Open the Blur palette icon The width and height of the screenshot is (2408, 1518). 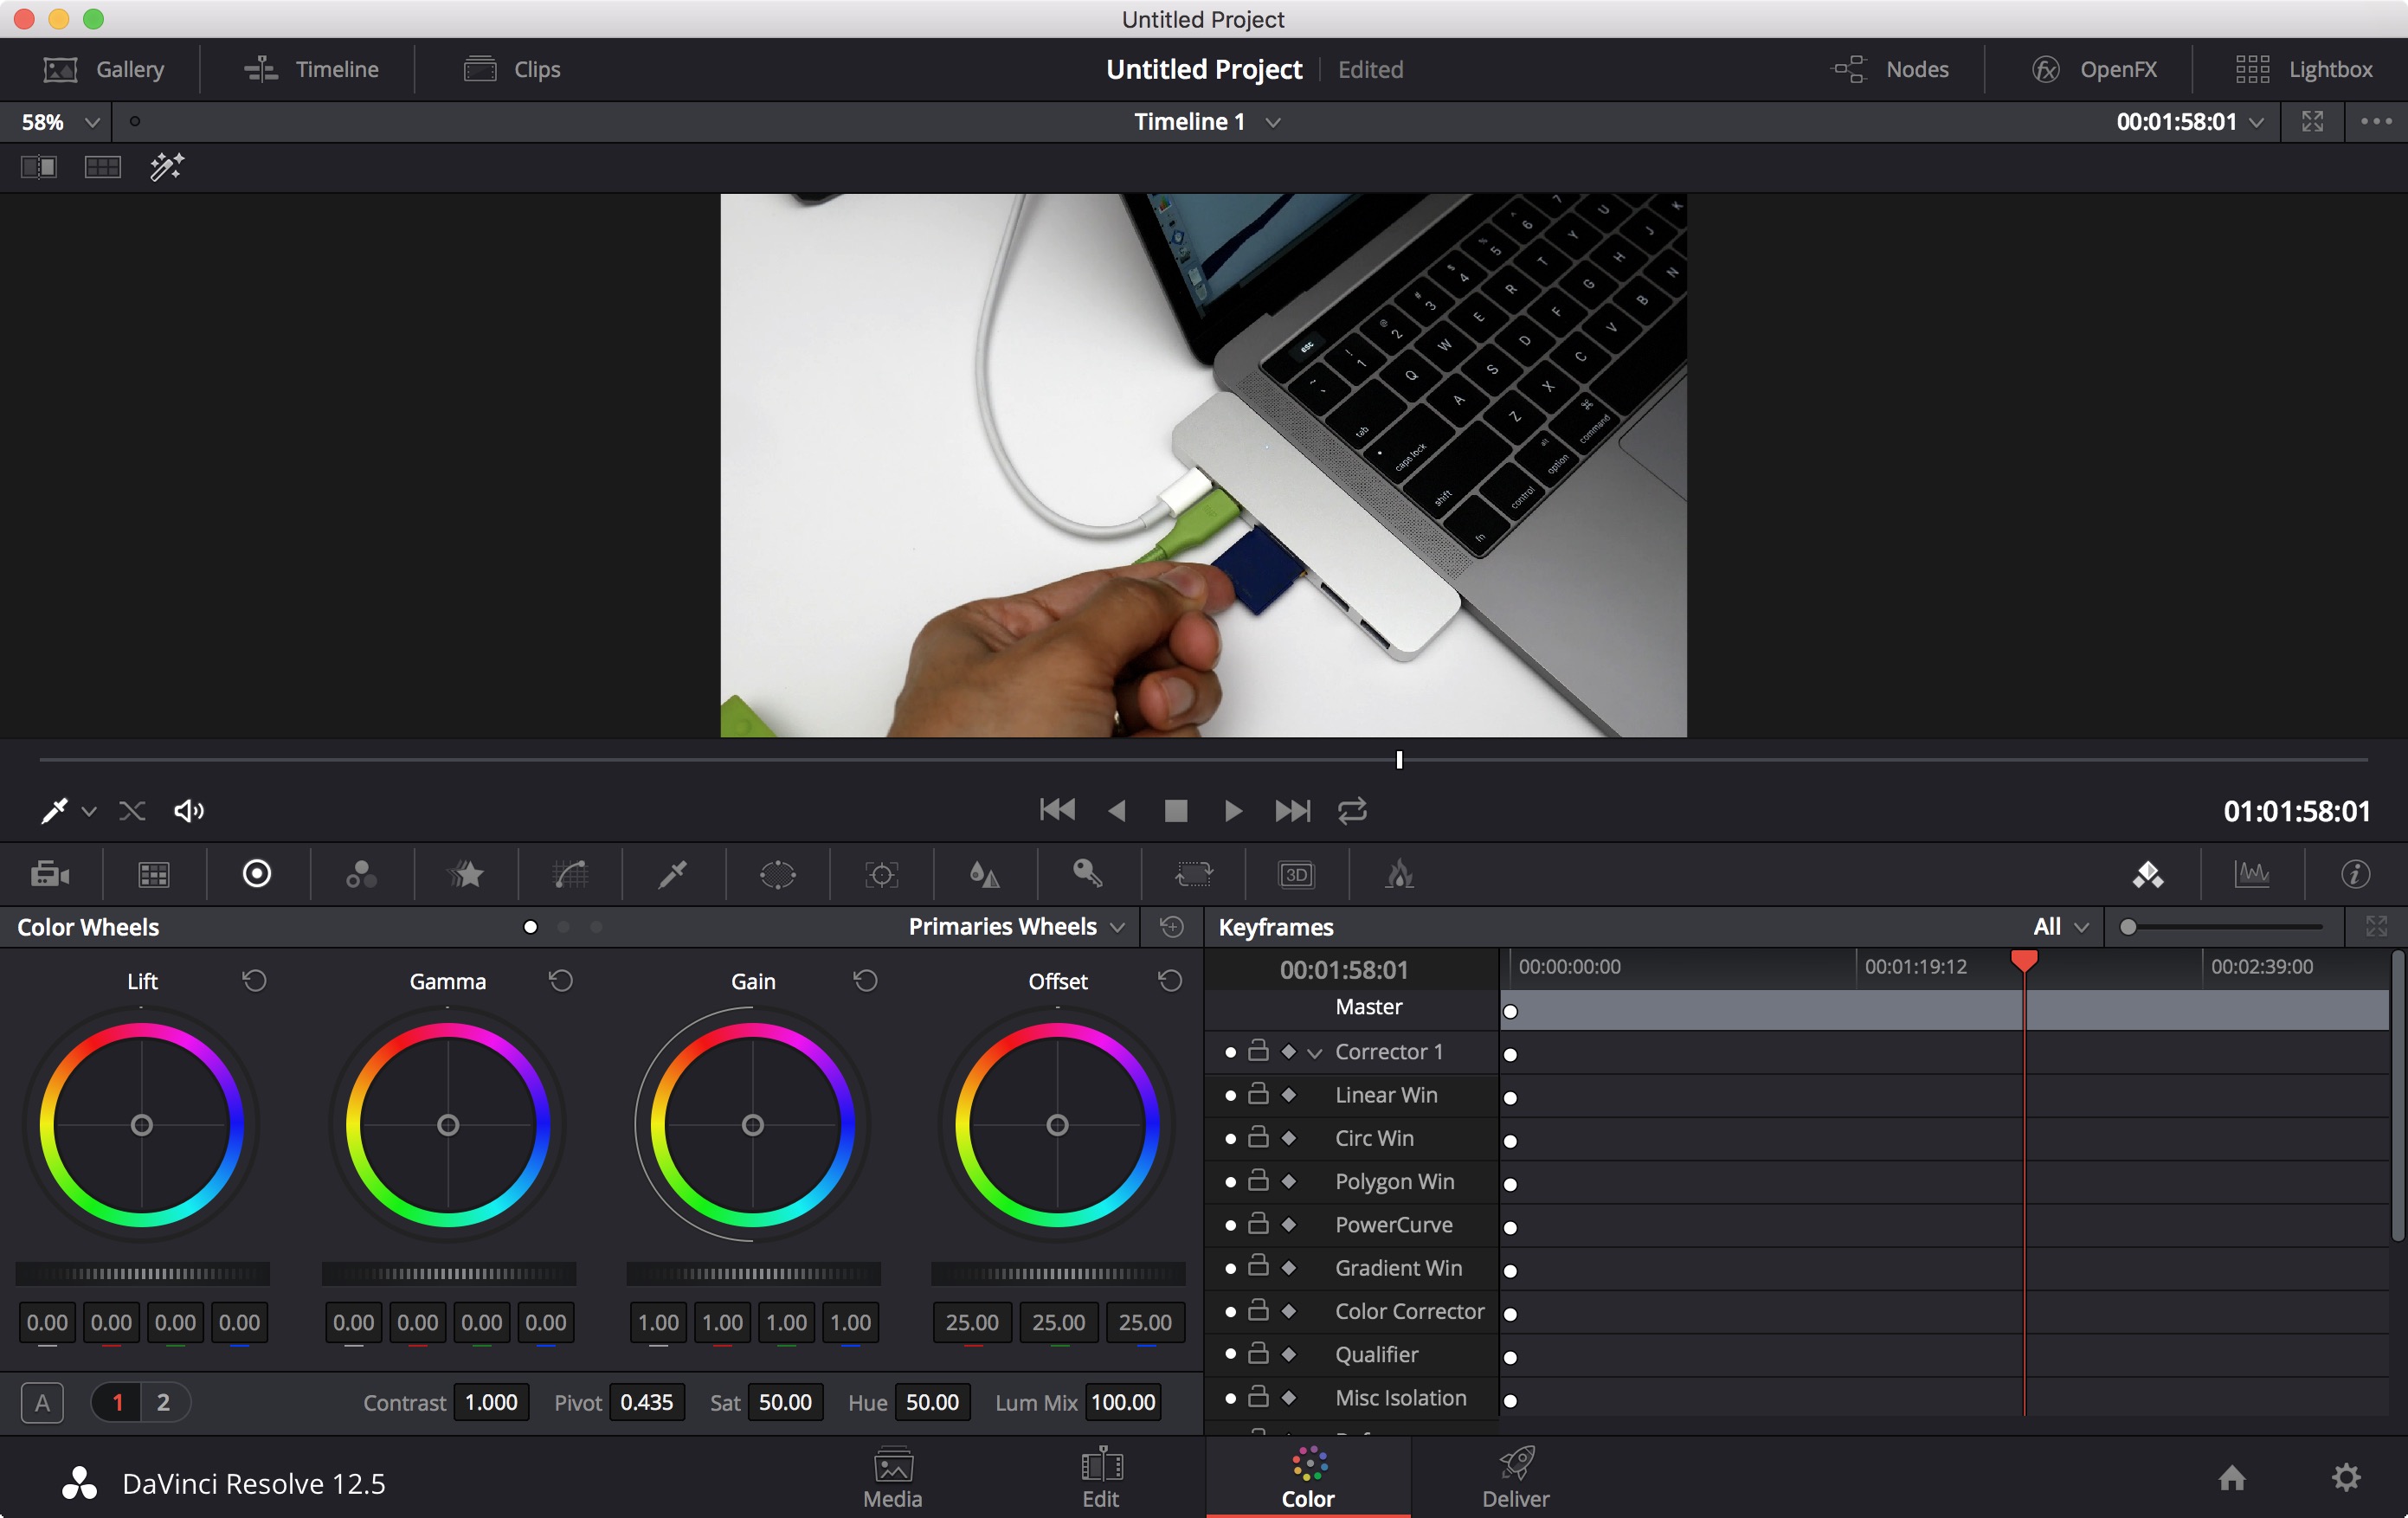(985, 875)
